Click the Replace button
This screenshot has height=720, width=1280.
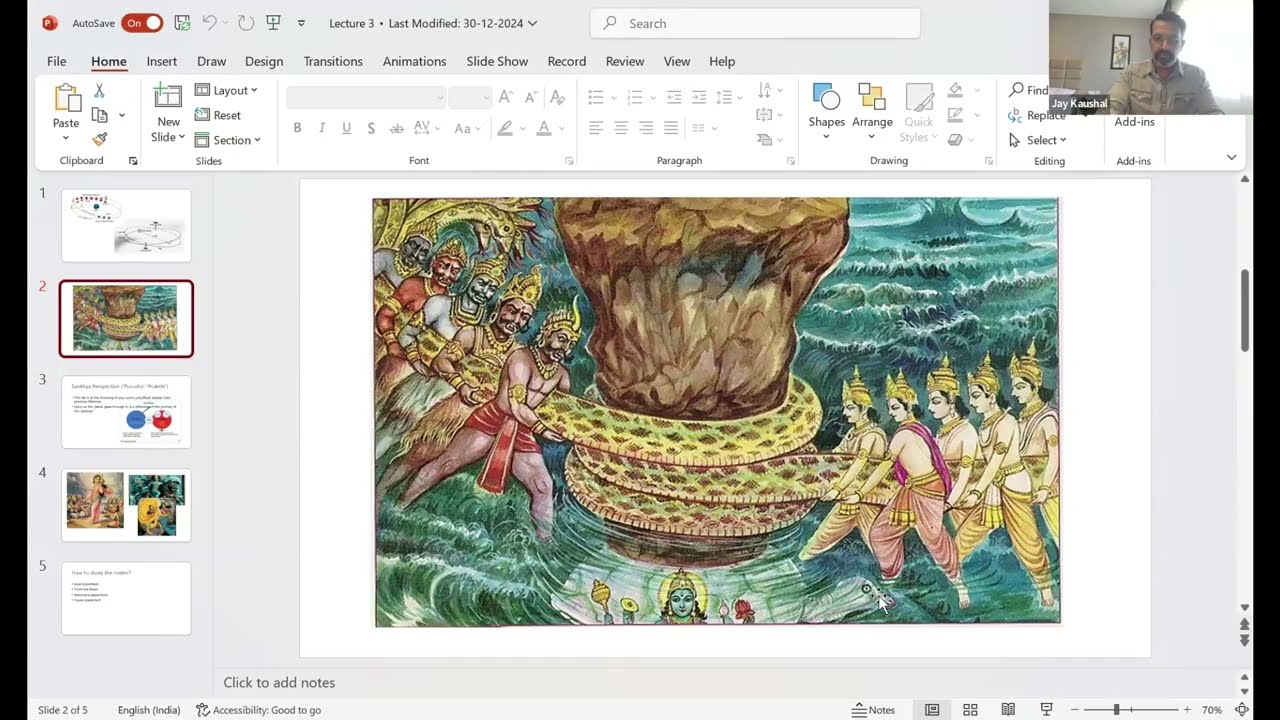[1038, 115]
